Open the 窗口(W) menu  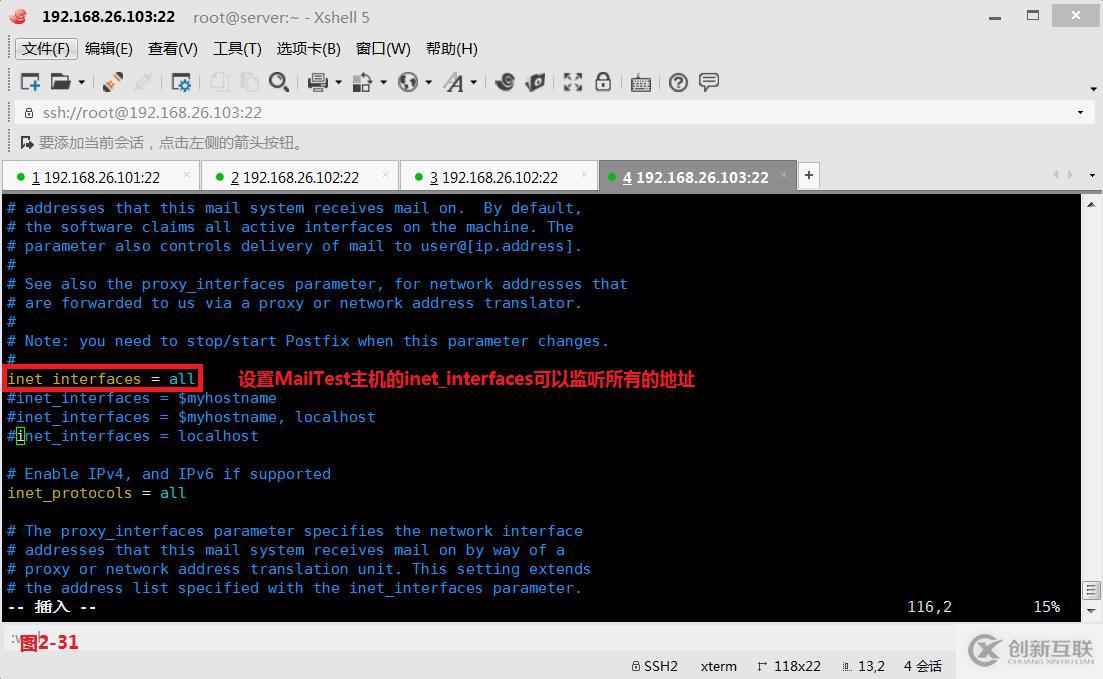tap(383, 49)
